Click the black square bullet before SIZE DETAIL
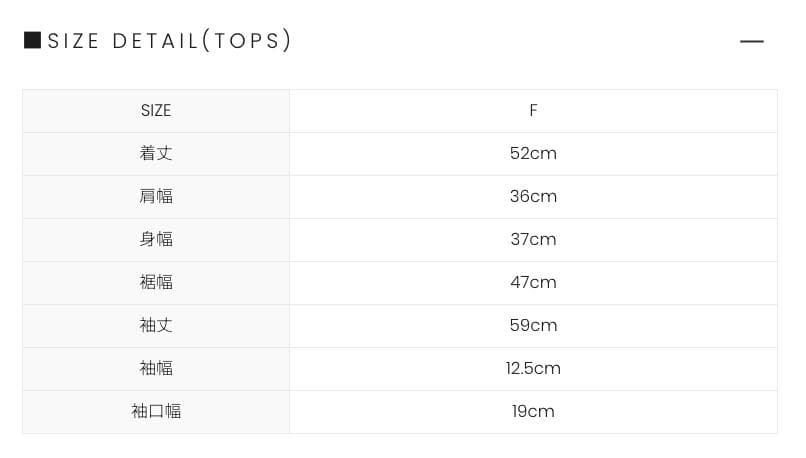This screenshot has height=458, width=806. pyautogui.click(x=32, y=40)
